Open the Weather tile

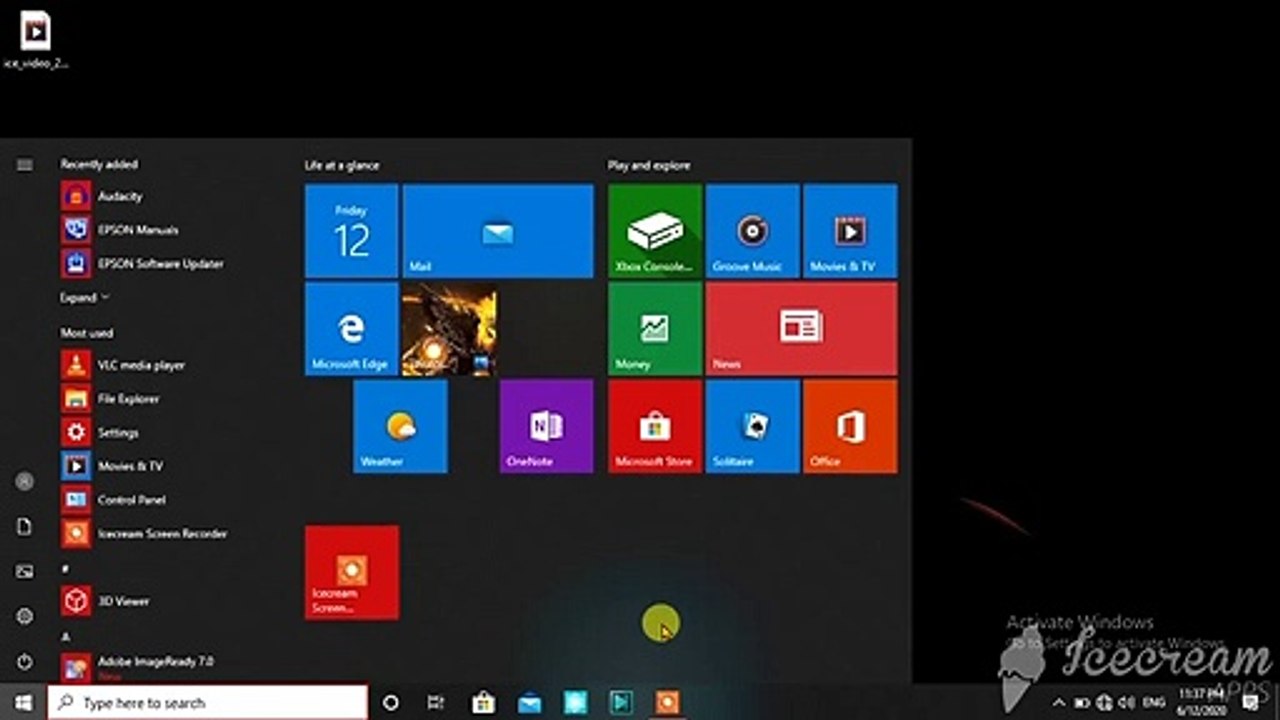(400, 426)
